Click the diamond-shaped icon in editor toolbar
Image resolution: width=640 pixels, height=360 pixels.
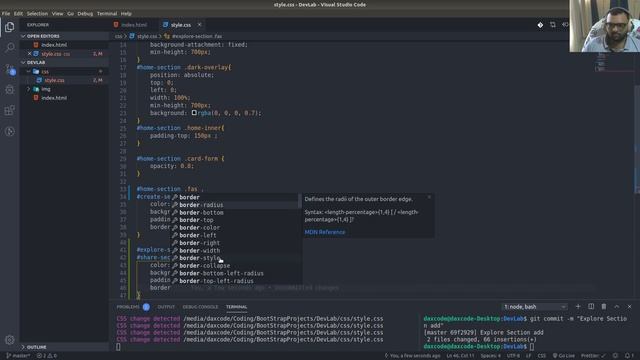coord(540,25)
